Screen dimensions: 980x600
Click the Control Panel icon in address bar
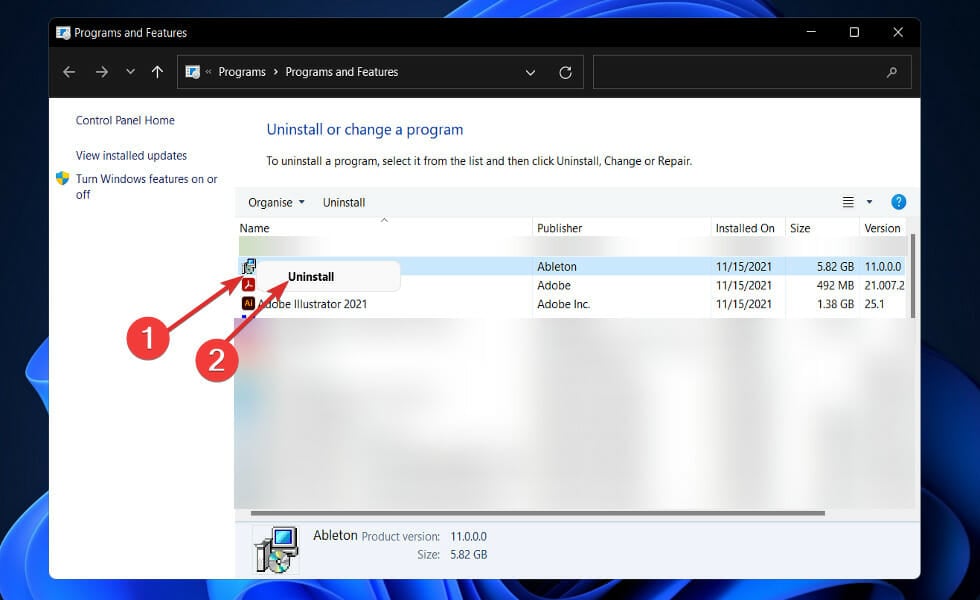(x=192, y=72)
